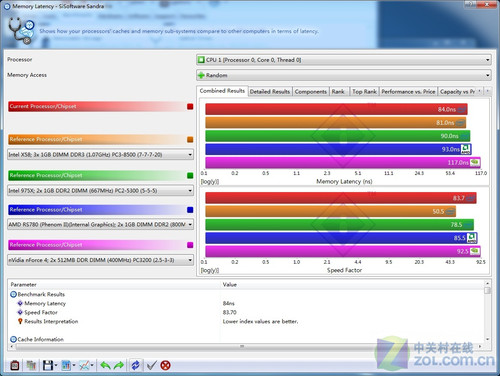Click the save (floppy disk) toolbar icon

pyautogui.click(x=48, y=365)
